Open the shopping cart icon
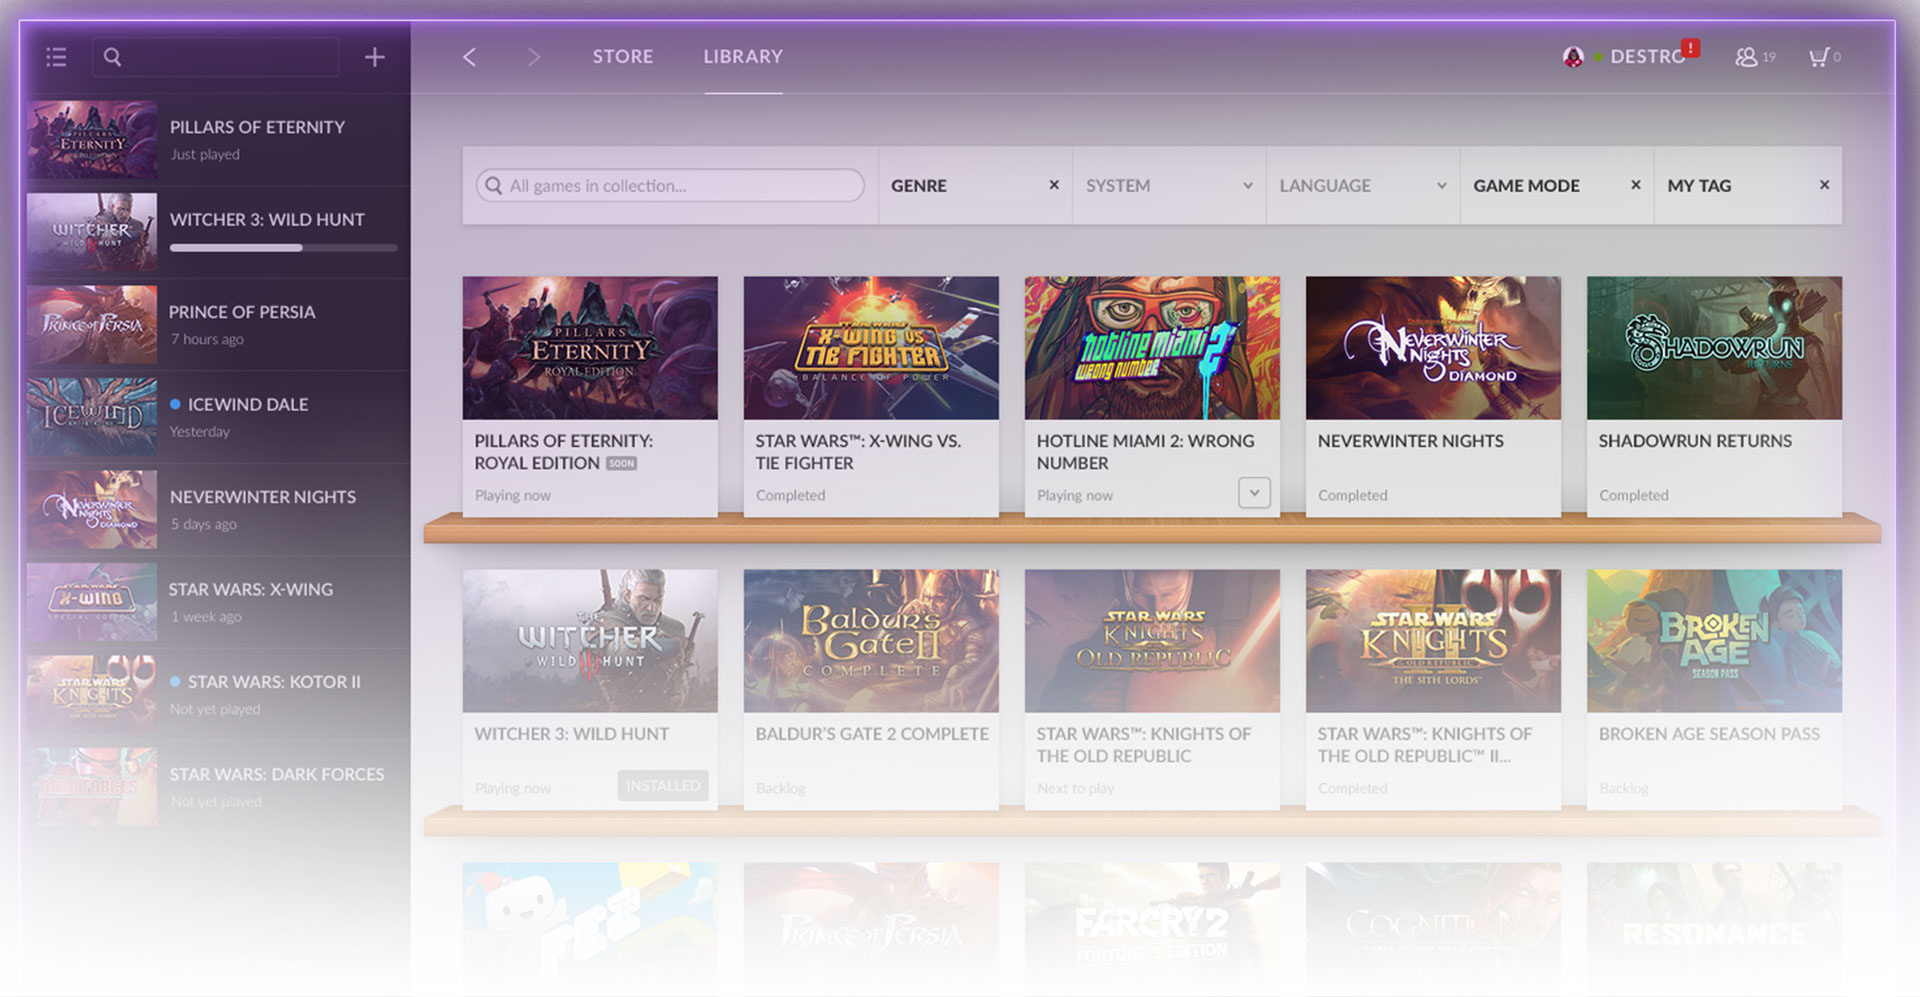This screenshot has height=997, width=1920. pyautogui.click(x=1819, y=57)
